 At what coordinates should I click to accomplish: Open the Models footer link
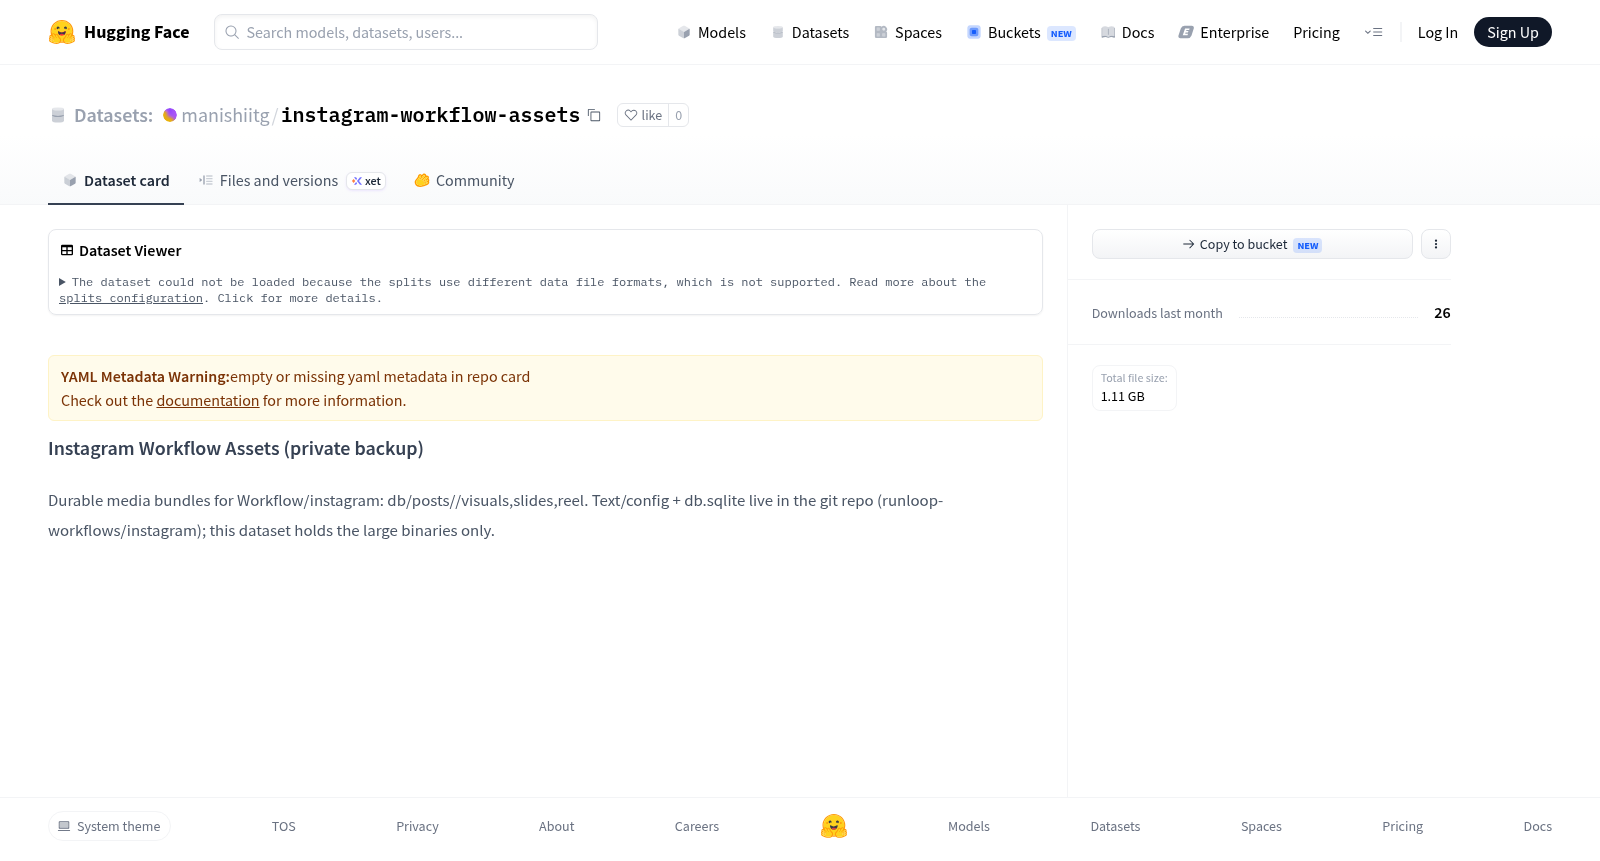pyautogui.click(x=969, y=826)
